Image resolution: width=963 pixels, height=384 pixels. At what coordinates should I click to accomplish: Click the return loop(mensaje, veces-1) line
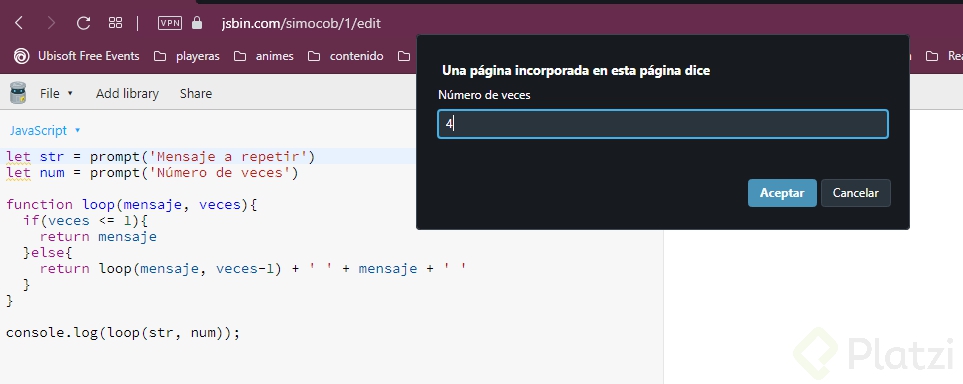tap(253, 268)
